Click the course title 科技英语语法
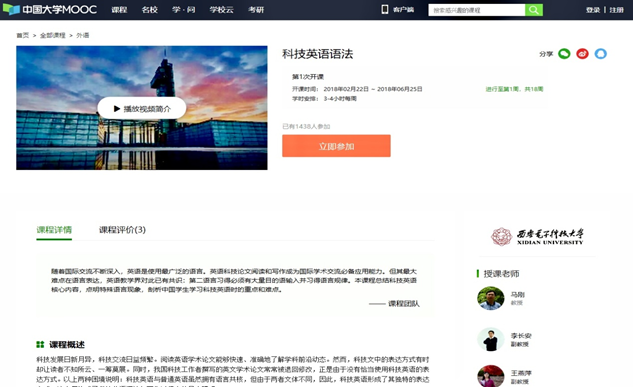The image size is (633, 387). 317,54
